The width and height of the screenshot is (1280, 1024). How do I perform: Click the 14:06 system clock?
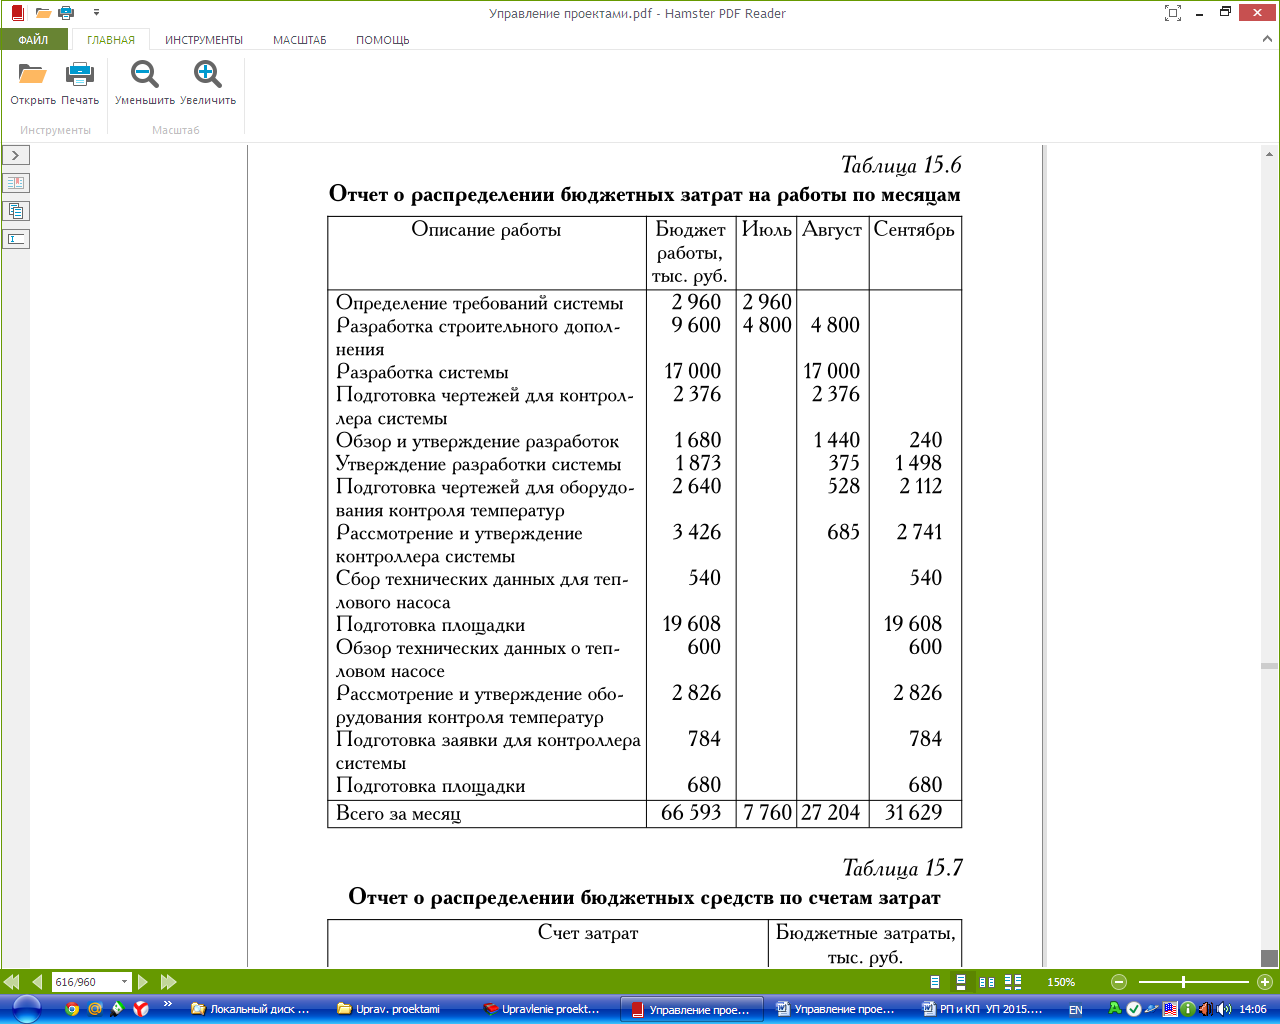point(1253,1009)
